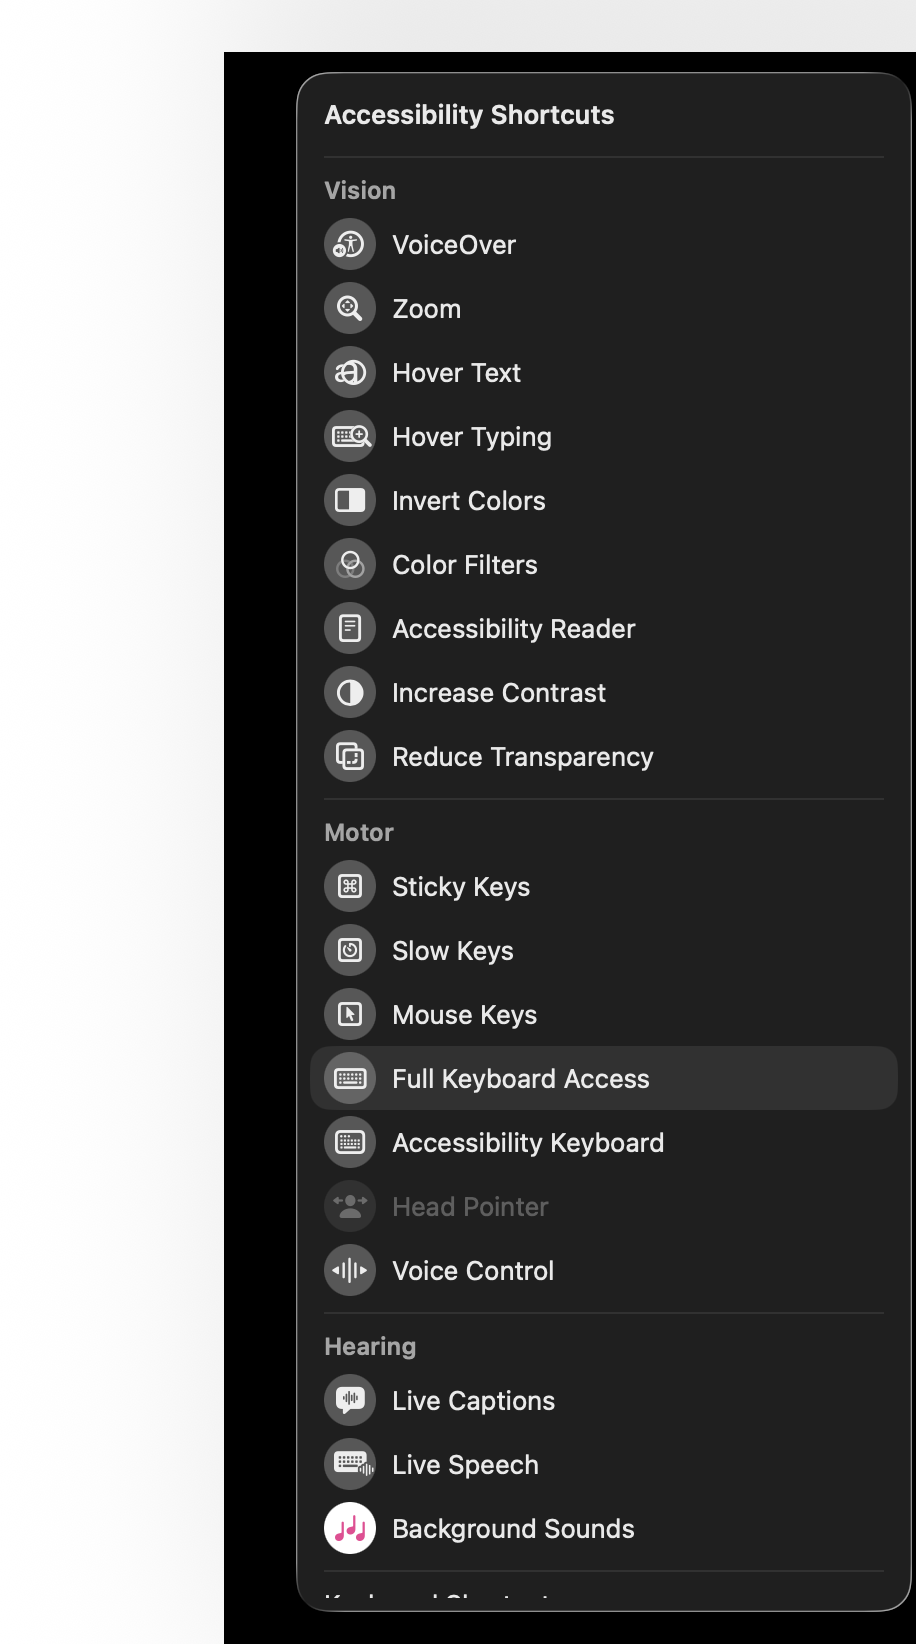
Task: Enable Sticky Keys
Action: [604, 887]
